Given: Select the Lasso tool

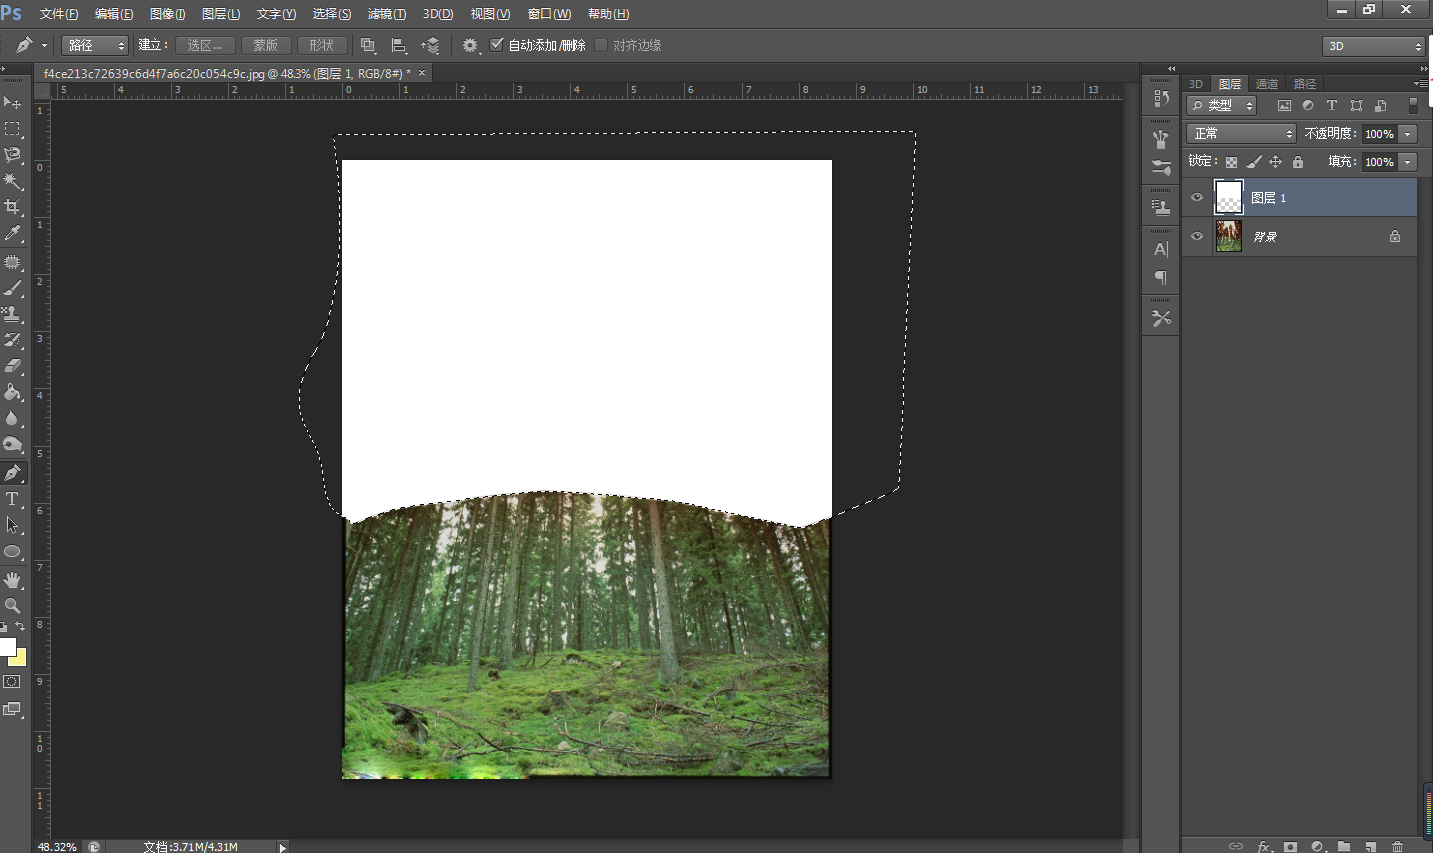Looking at the screenshot, I should [x=12, y=155].
